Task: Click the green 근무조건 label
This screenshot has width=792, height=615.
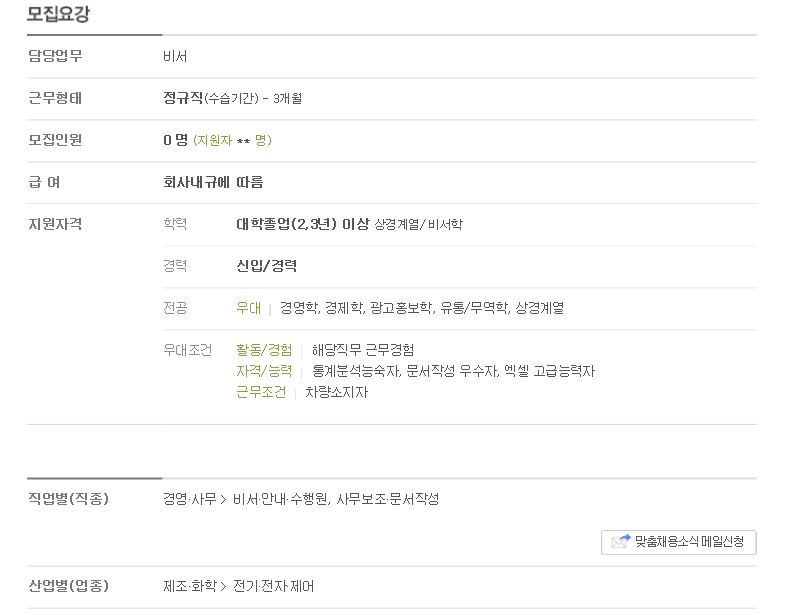Action: tap(261, 392)
